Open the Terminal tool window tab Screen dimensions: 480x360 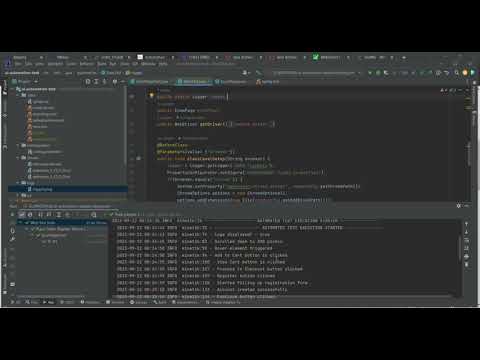115,302
